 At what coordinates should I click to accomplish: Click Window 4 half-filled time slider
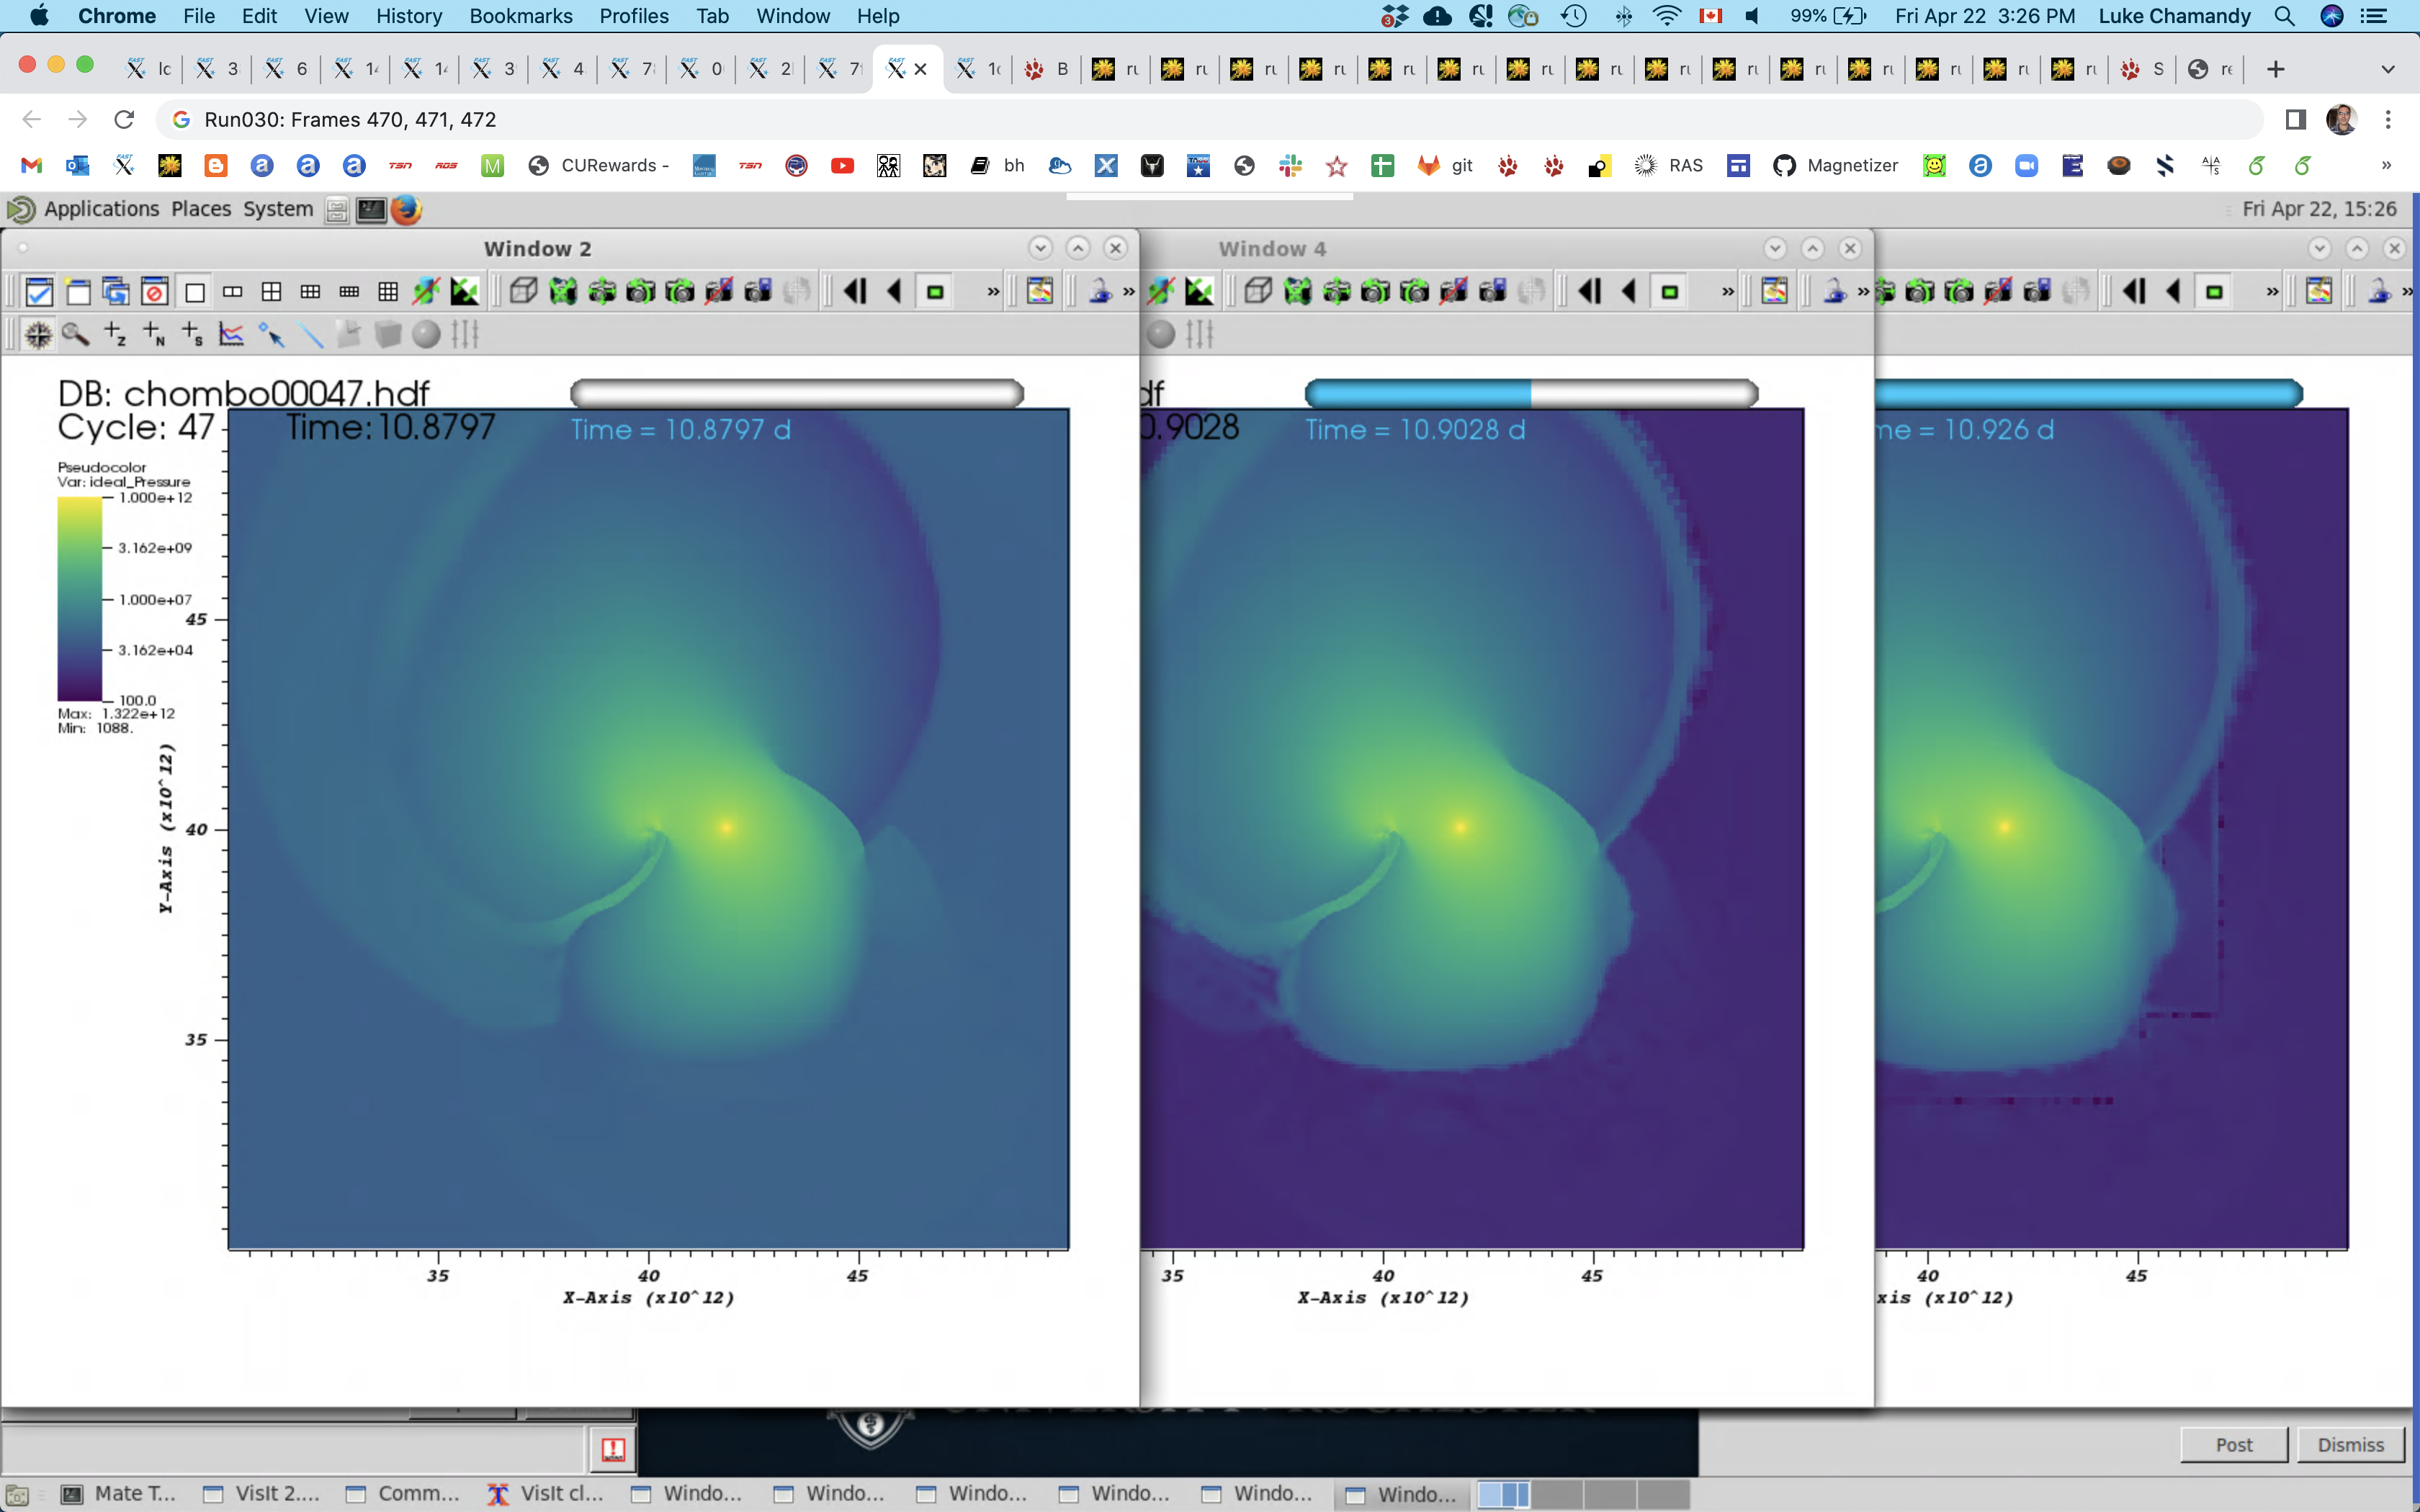[1531, 393]
